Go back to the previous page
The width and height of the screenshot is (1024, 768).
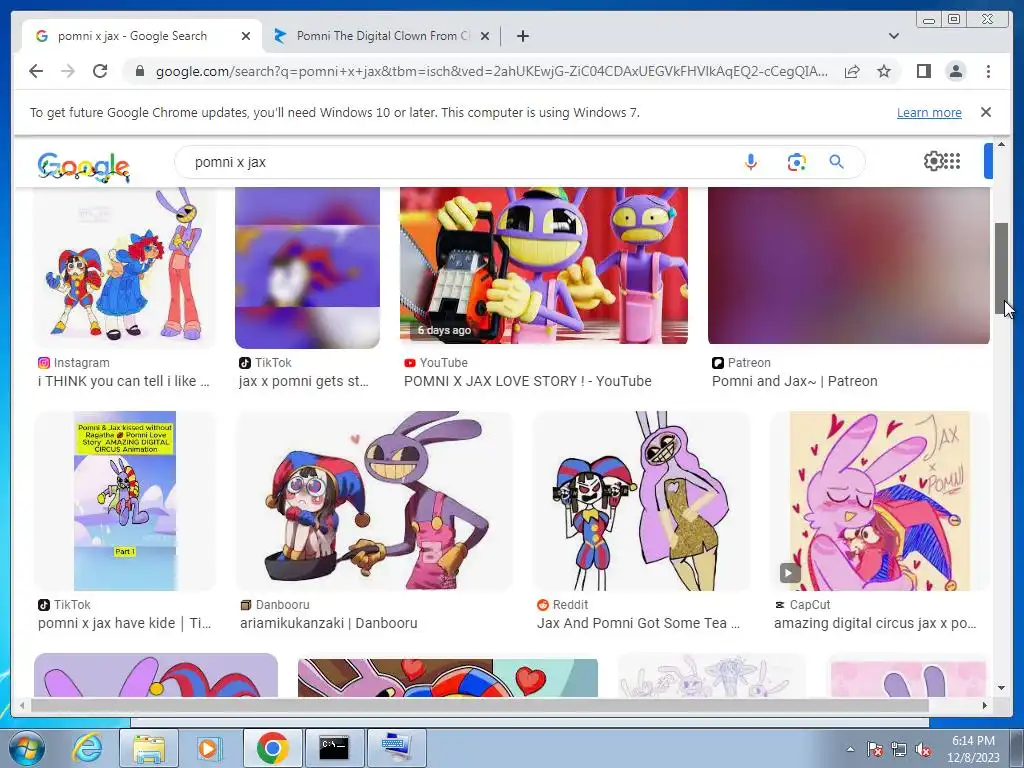point(36,71)
